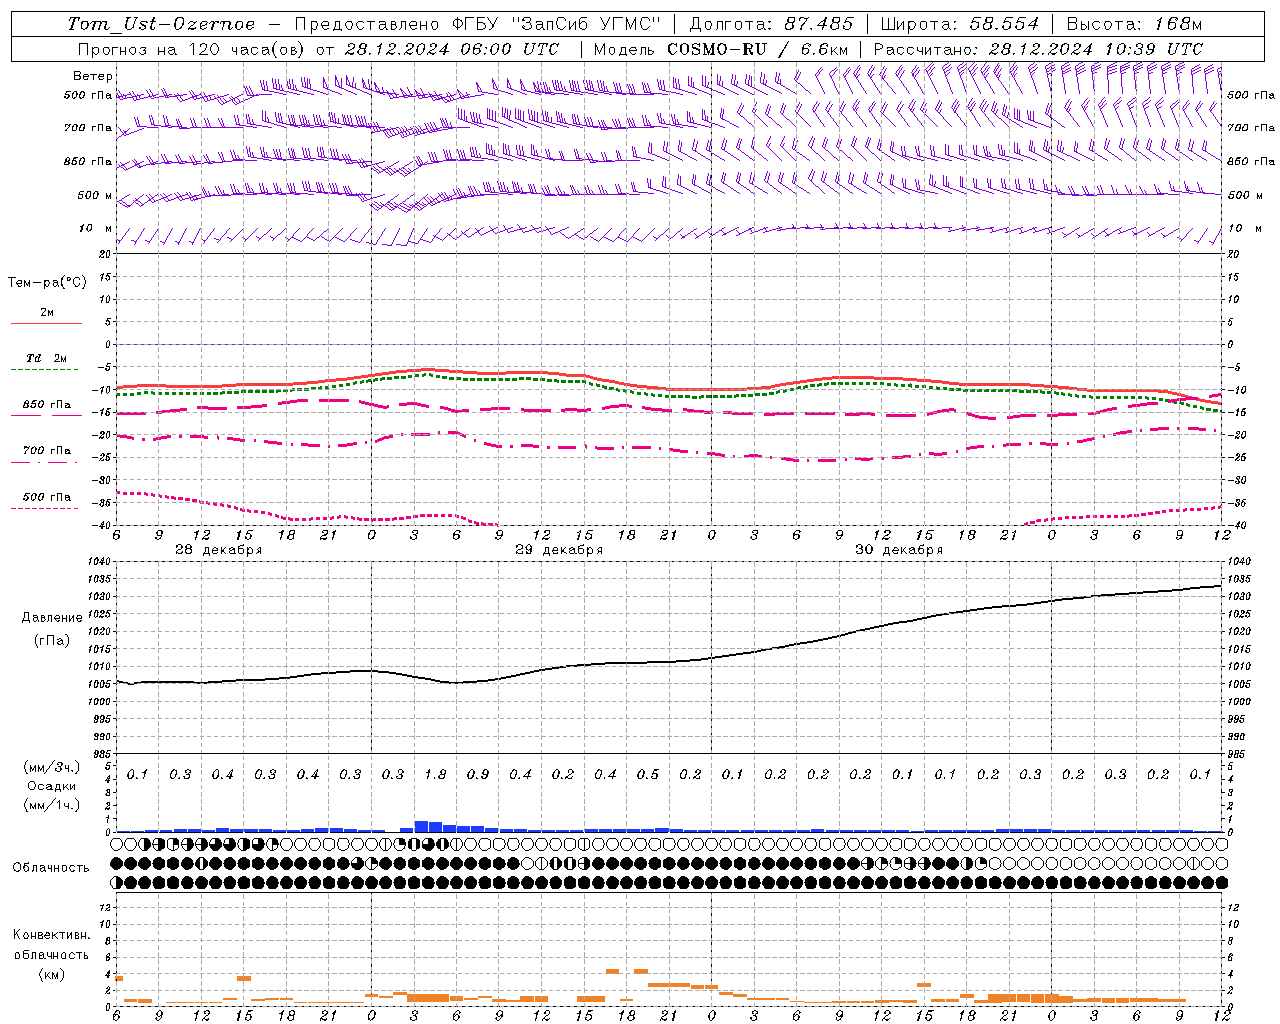Viewport: 1280px width, 1024px height.
Task: Click the 0.9 precipitation value
Action: point(478,775)
